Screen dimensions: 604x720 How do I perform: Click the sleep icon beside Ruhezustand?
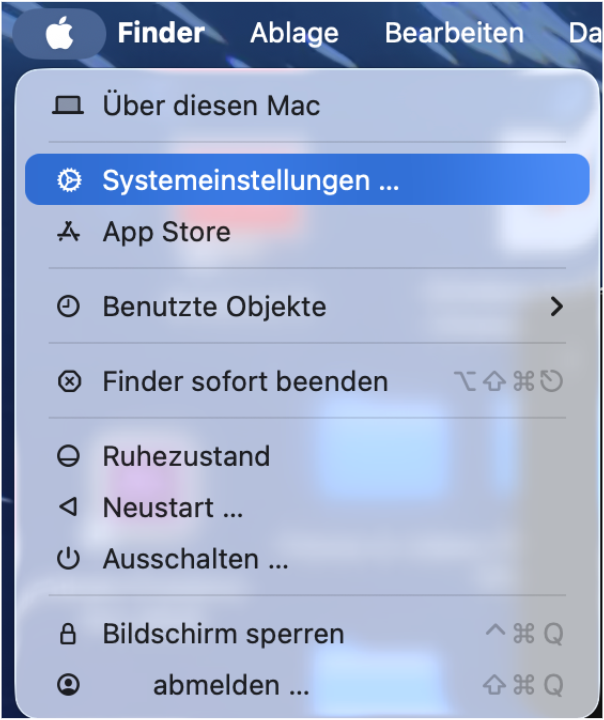click(68, 456)
